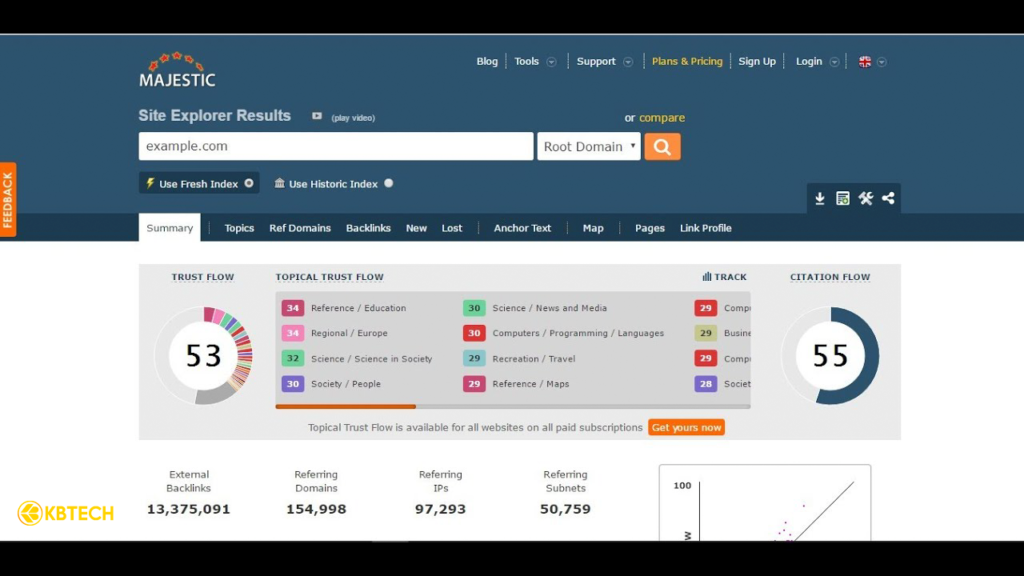Click the orange search magnifier button

pos(662,147)
